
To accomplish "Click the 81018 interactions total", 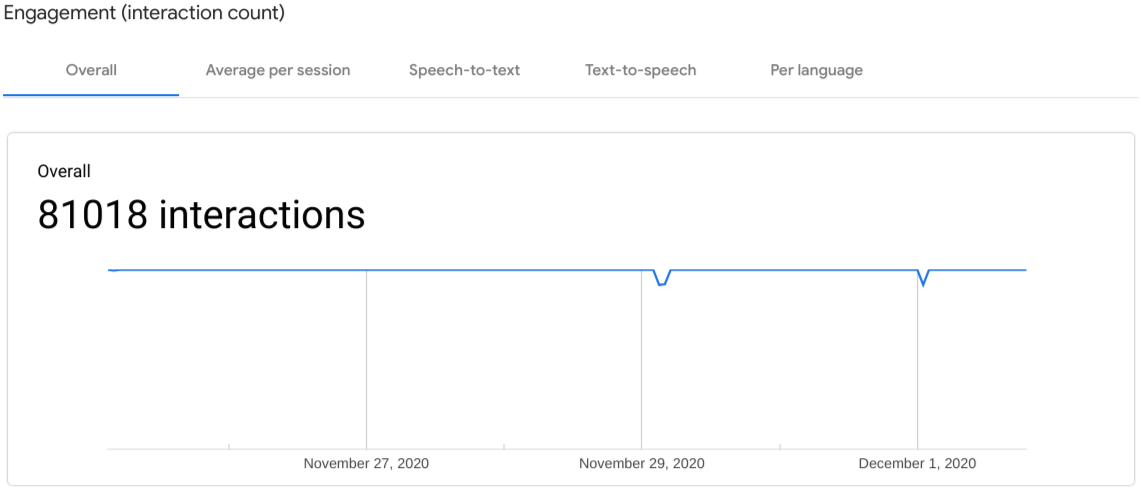I will 201,215.
